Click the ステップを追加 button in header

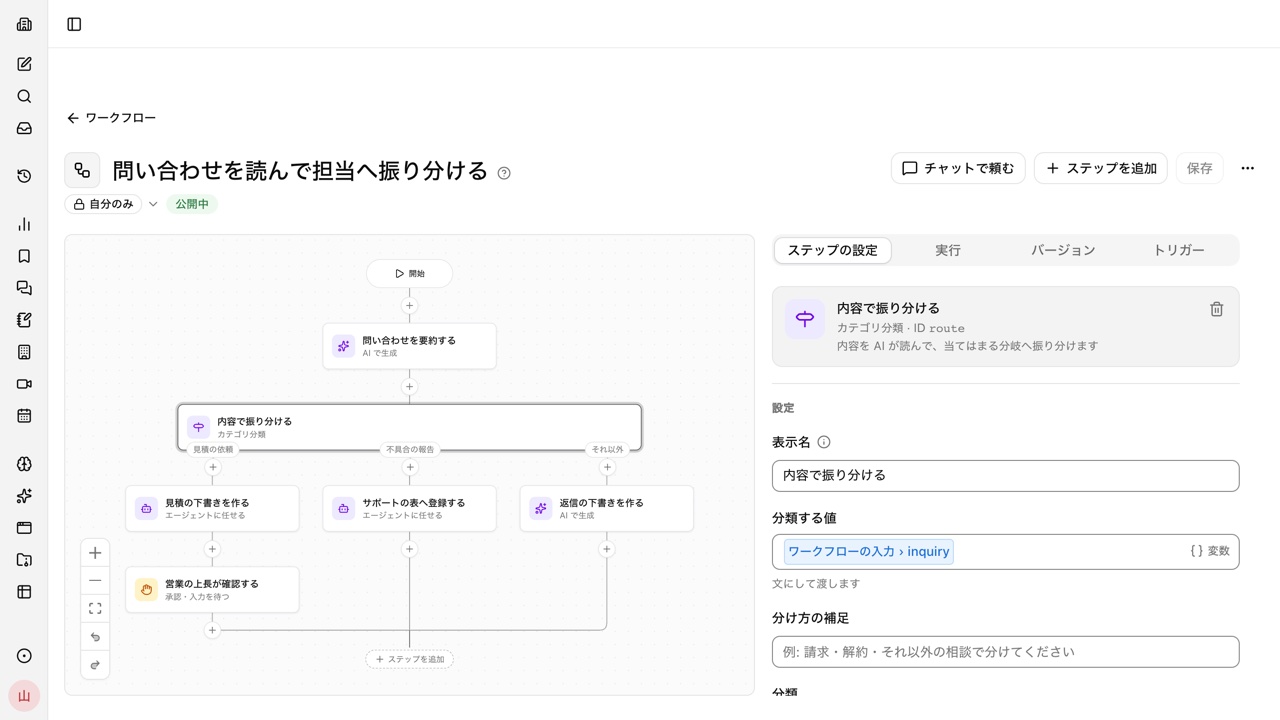(x=1101, y=168)
